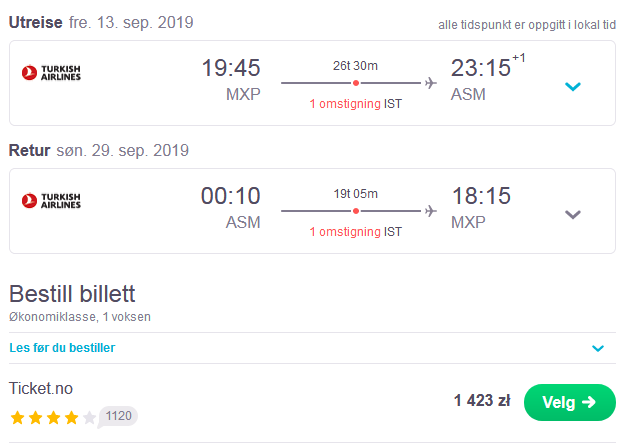Click "1 omstigning IST" on return flight

point(356,232)
